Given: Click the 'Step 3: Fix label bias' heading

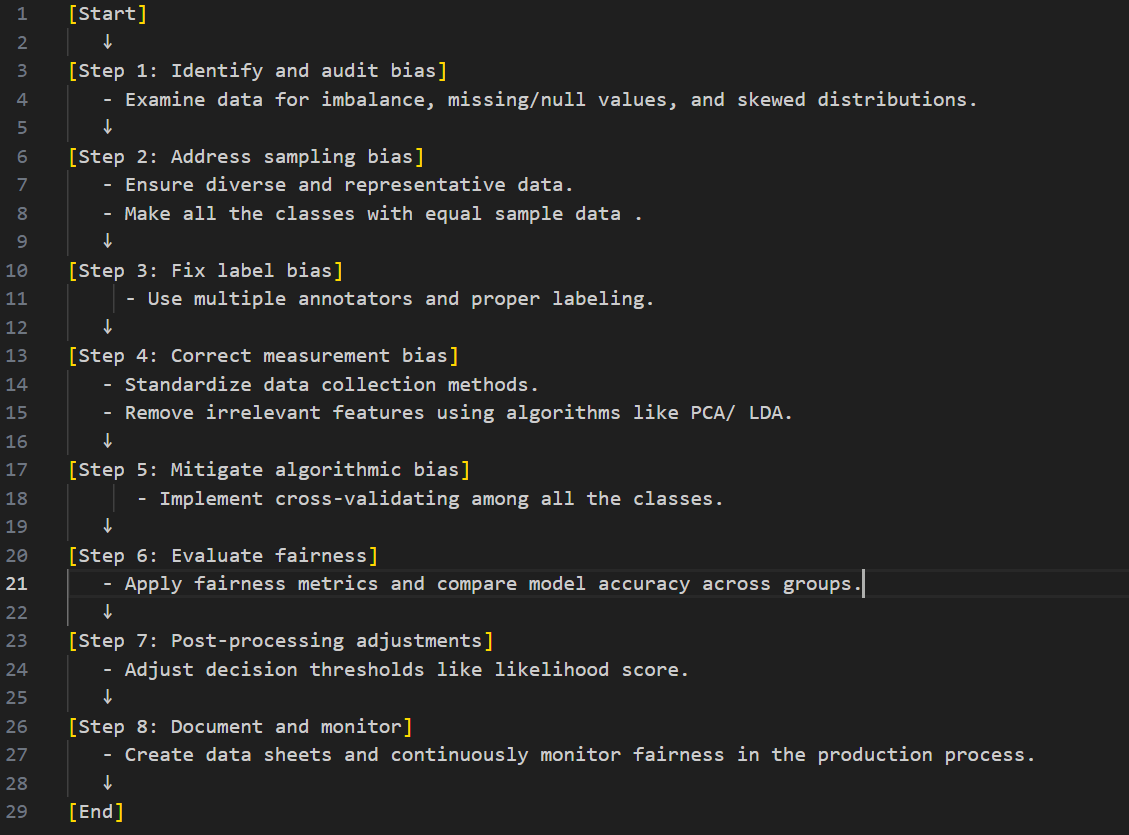Looking at the screenshot, I should point(205,271).
